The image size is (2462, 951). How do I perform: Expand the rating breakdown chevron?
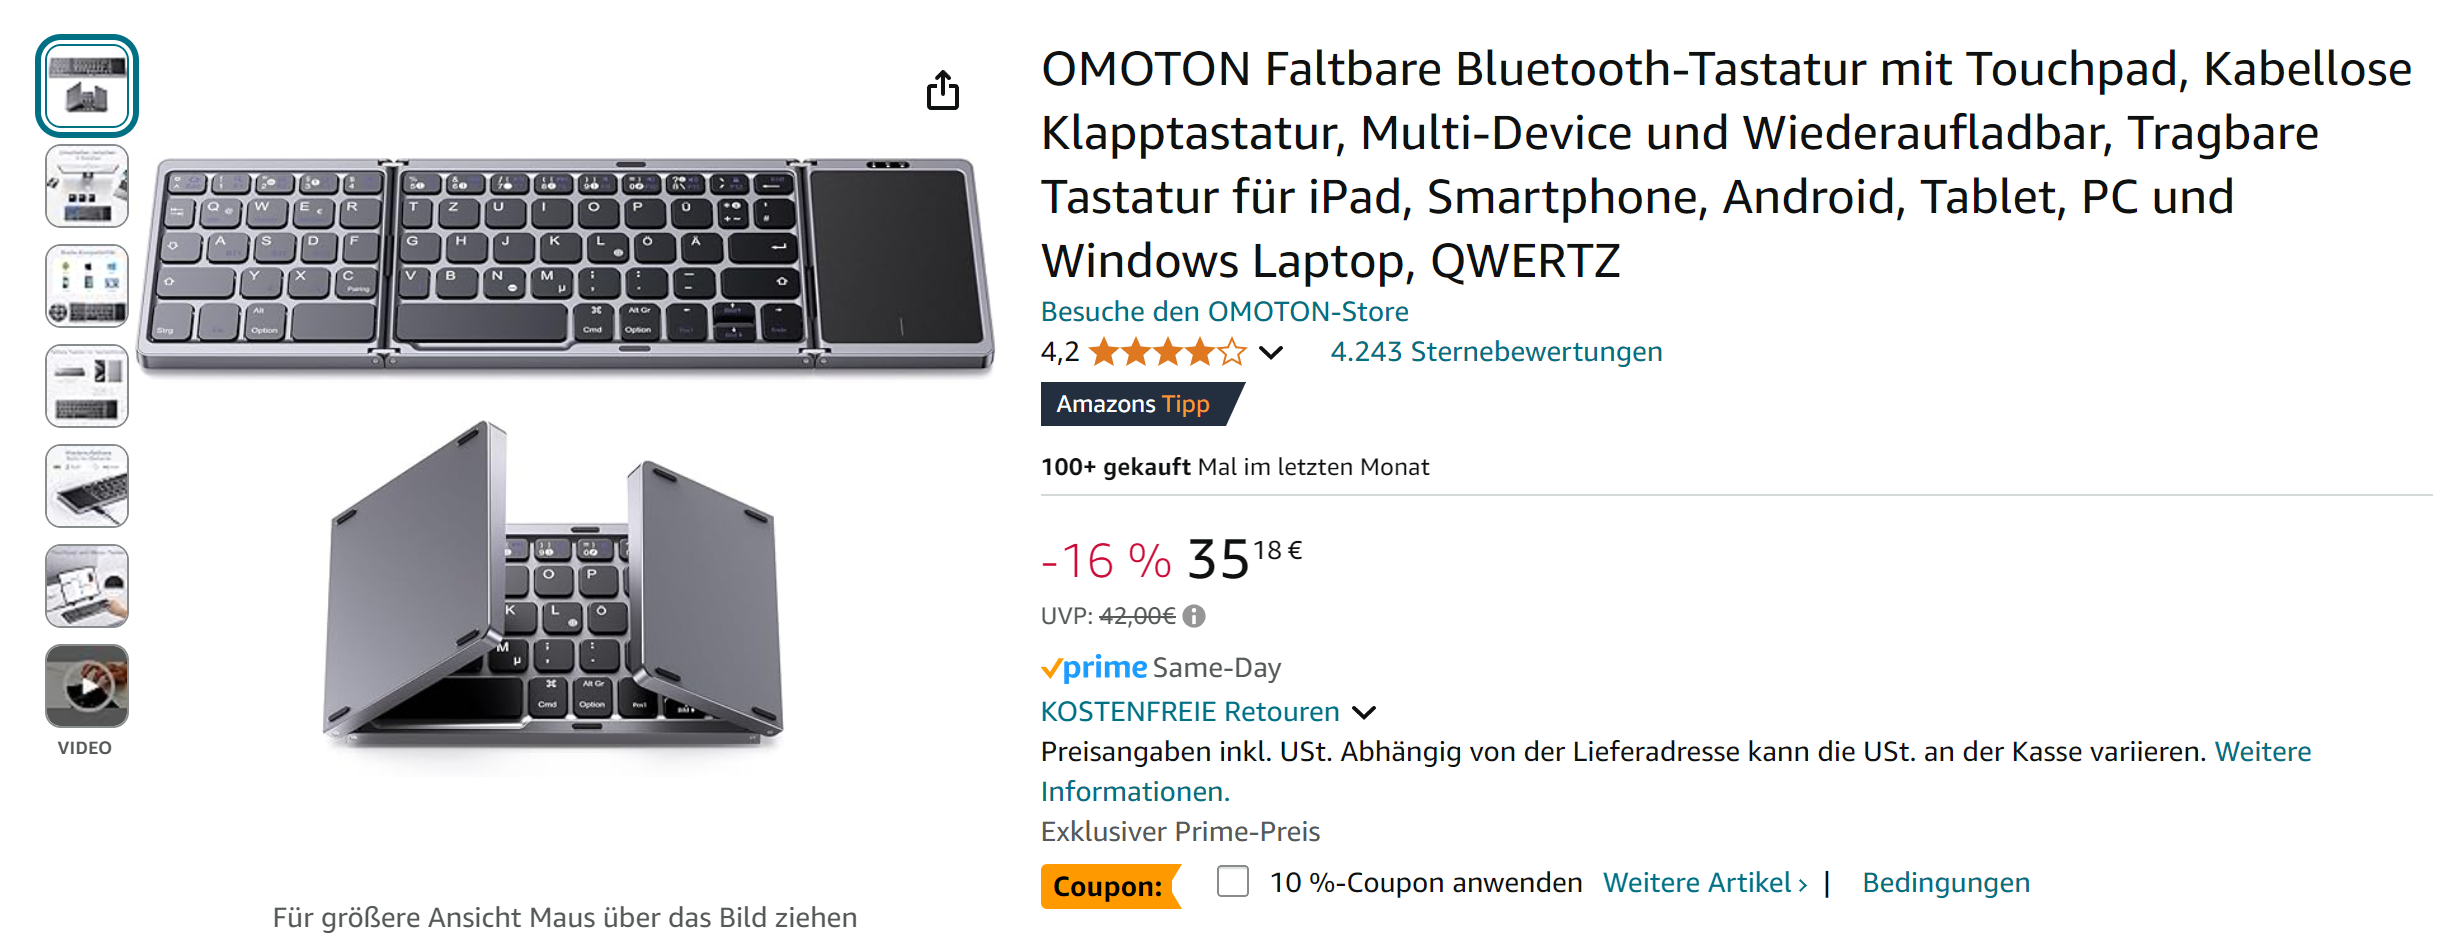click(1270, 352)
